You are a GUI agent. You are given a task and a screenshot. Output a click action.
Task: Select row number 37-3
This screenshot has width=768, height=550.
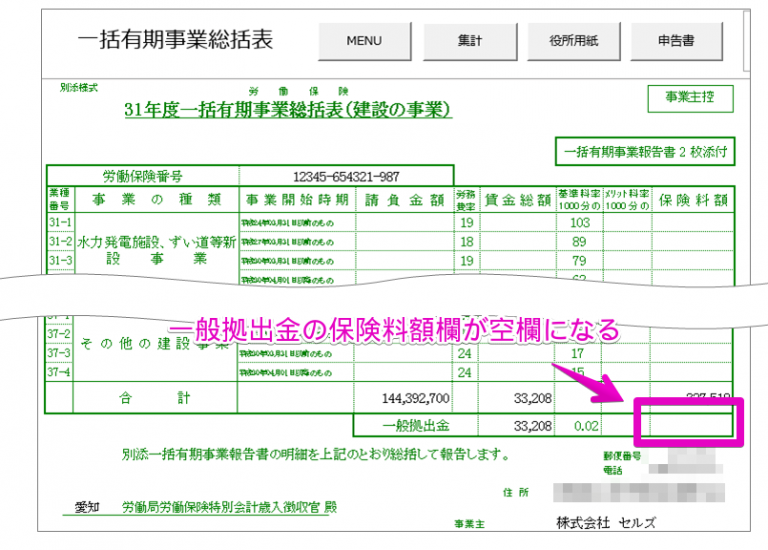pos(59,353)
